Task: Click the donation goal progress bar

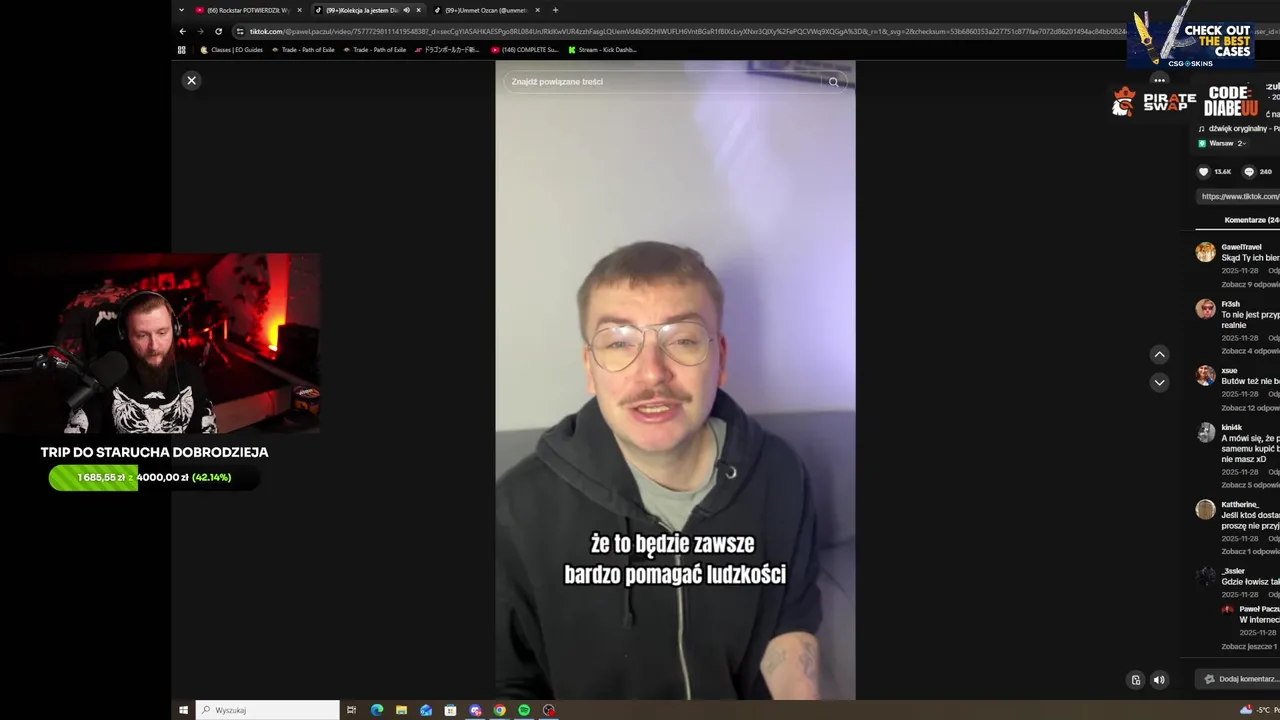Action: tap(154, 477)
